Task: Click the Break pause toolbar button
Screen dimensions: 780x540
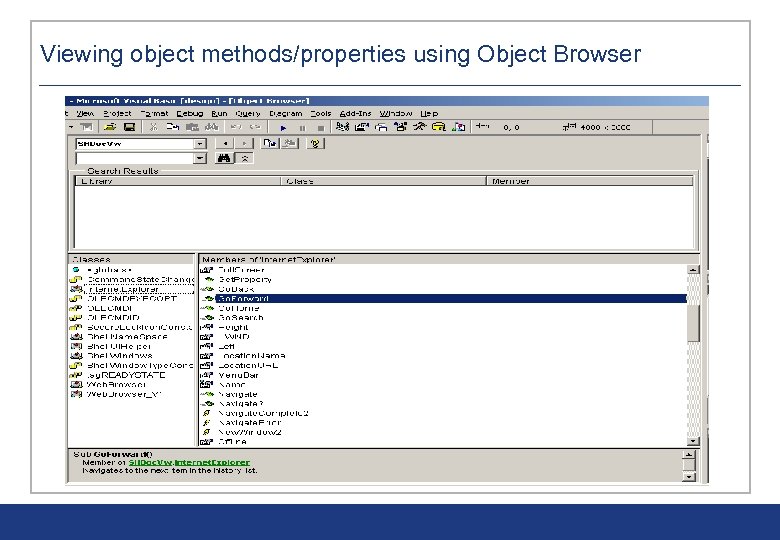Action: [302, 128]
